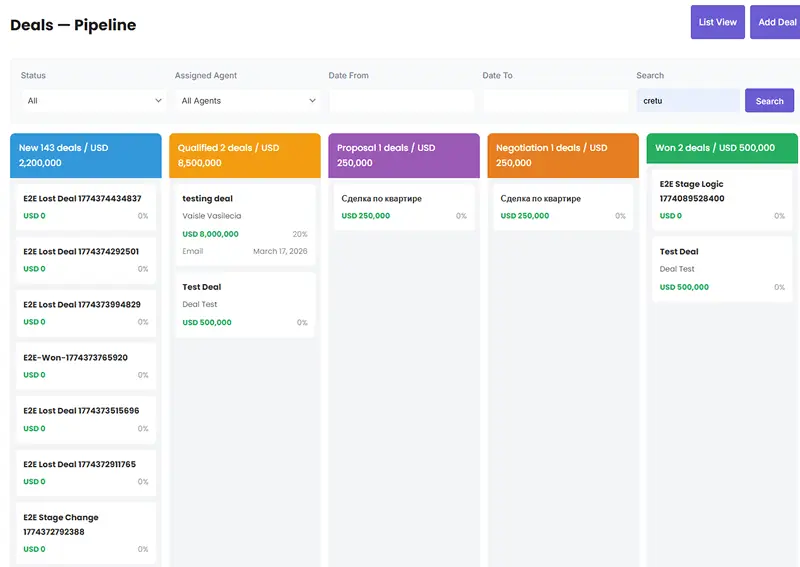Expand the Assigned Agent dropdown
This screenshot has width=800, height=567.
[248, 101]
